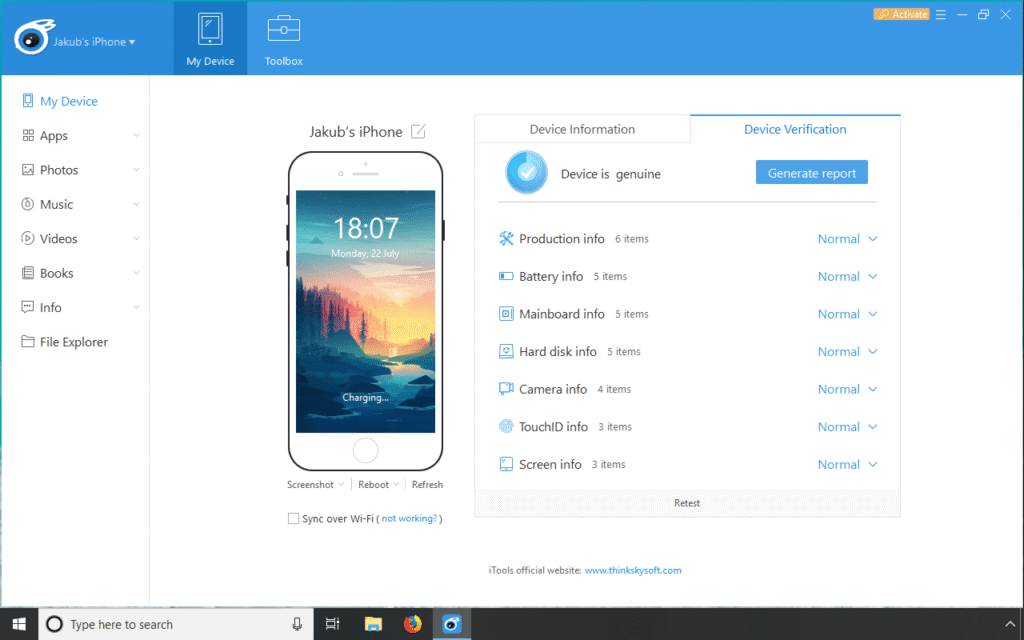1024x640 pixels.
Task: Enable Sync over Wi-Fi
Action: 294,518
